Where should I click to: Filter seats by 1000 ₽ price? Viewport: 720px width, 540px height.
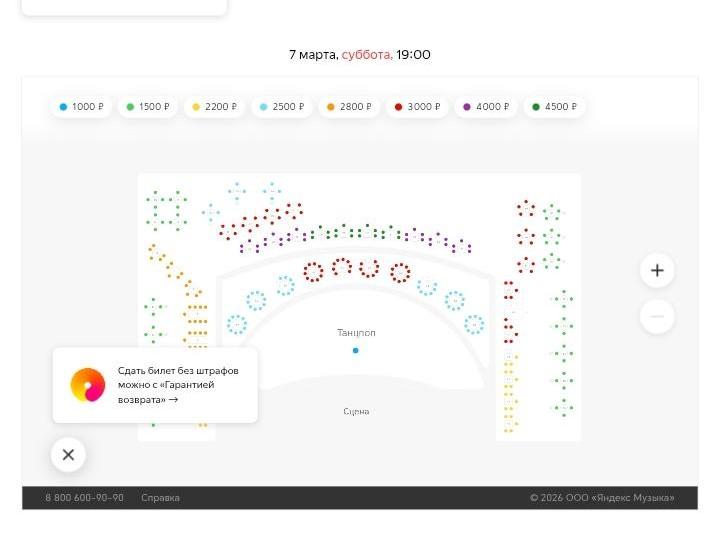point(82,107)
